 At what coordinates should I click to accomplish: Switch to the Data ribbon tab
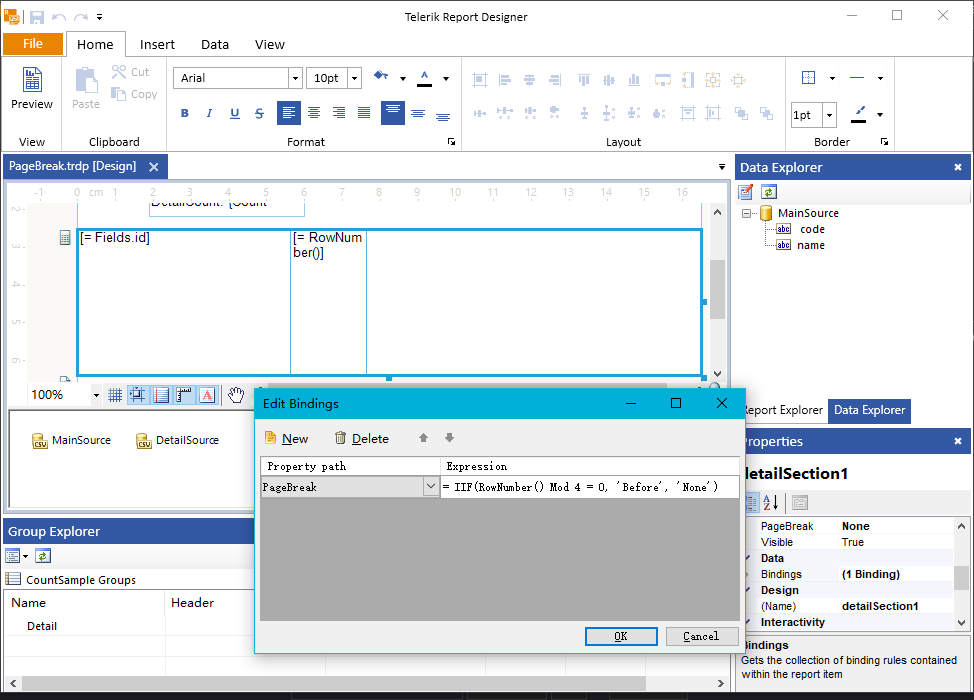tap(215, 45)
